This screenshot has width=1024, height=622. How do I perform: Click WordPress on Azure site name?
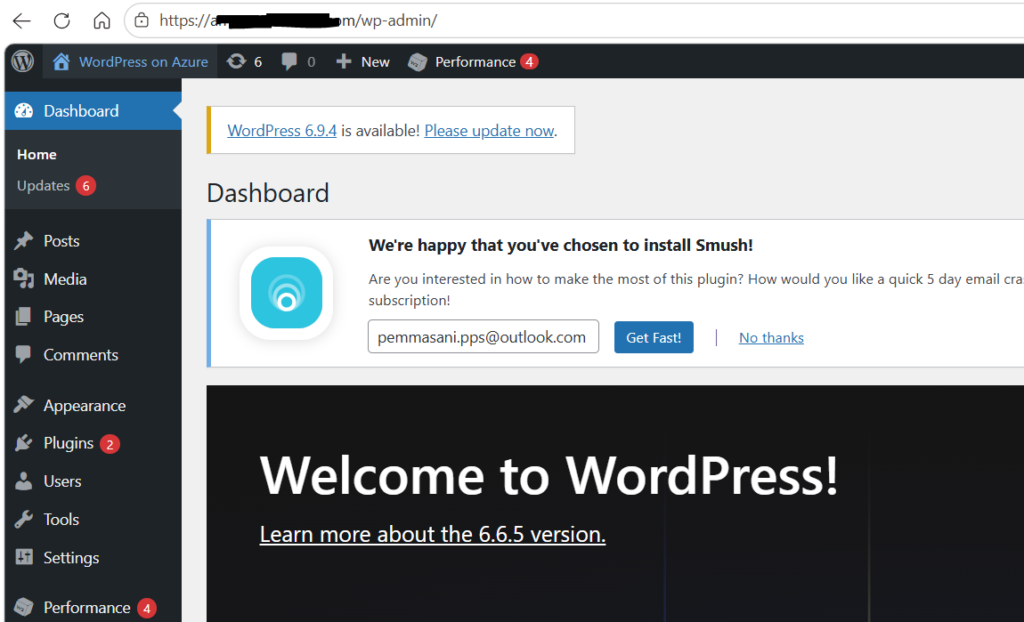(144, 61)
